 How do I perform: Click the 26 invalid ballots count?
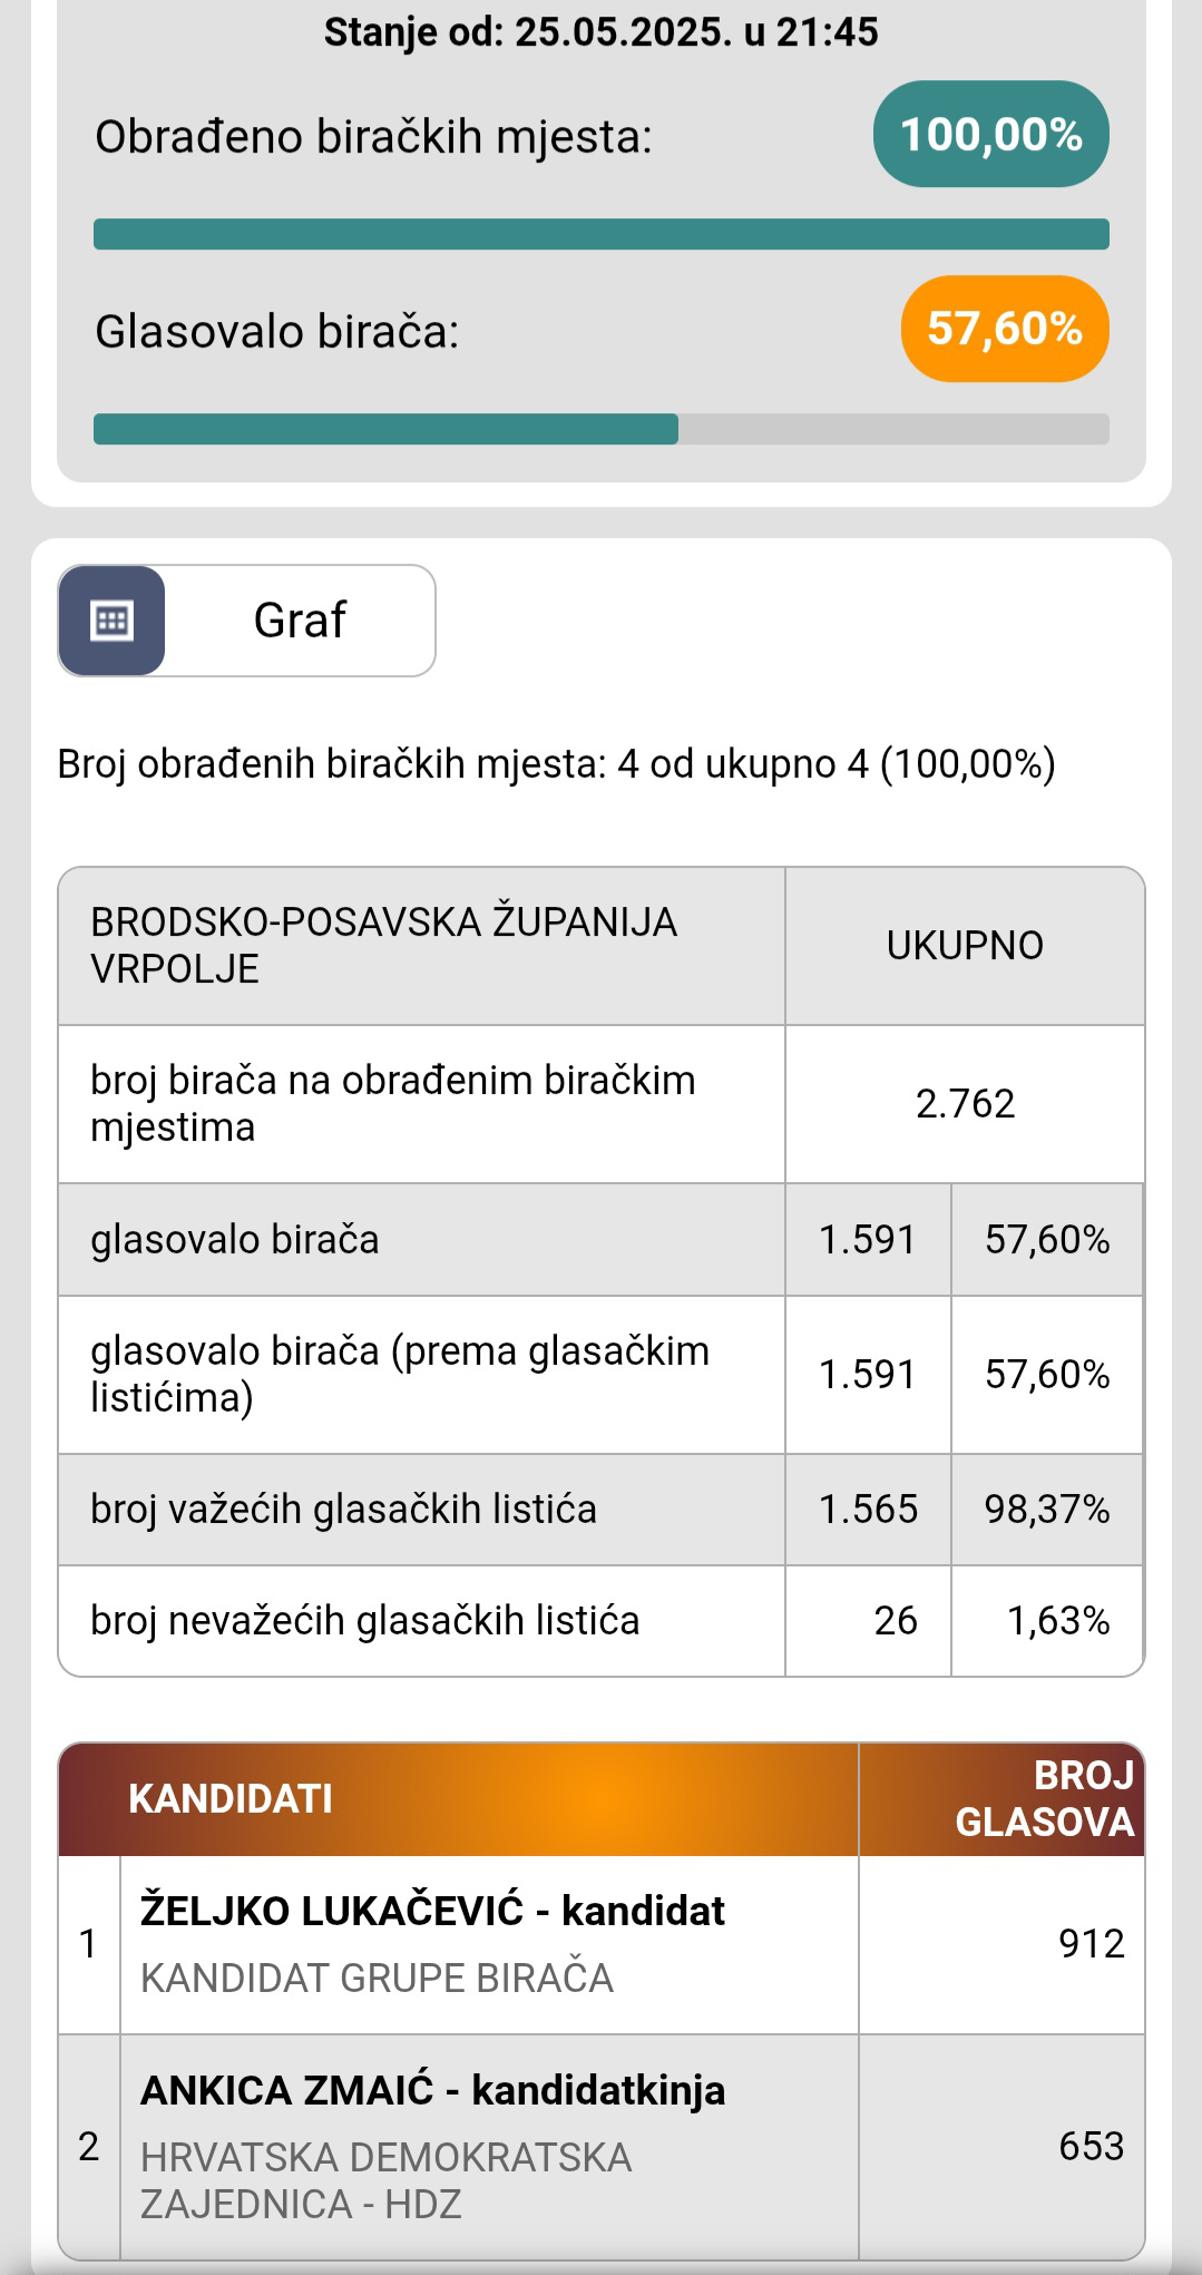895,1621
